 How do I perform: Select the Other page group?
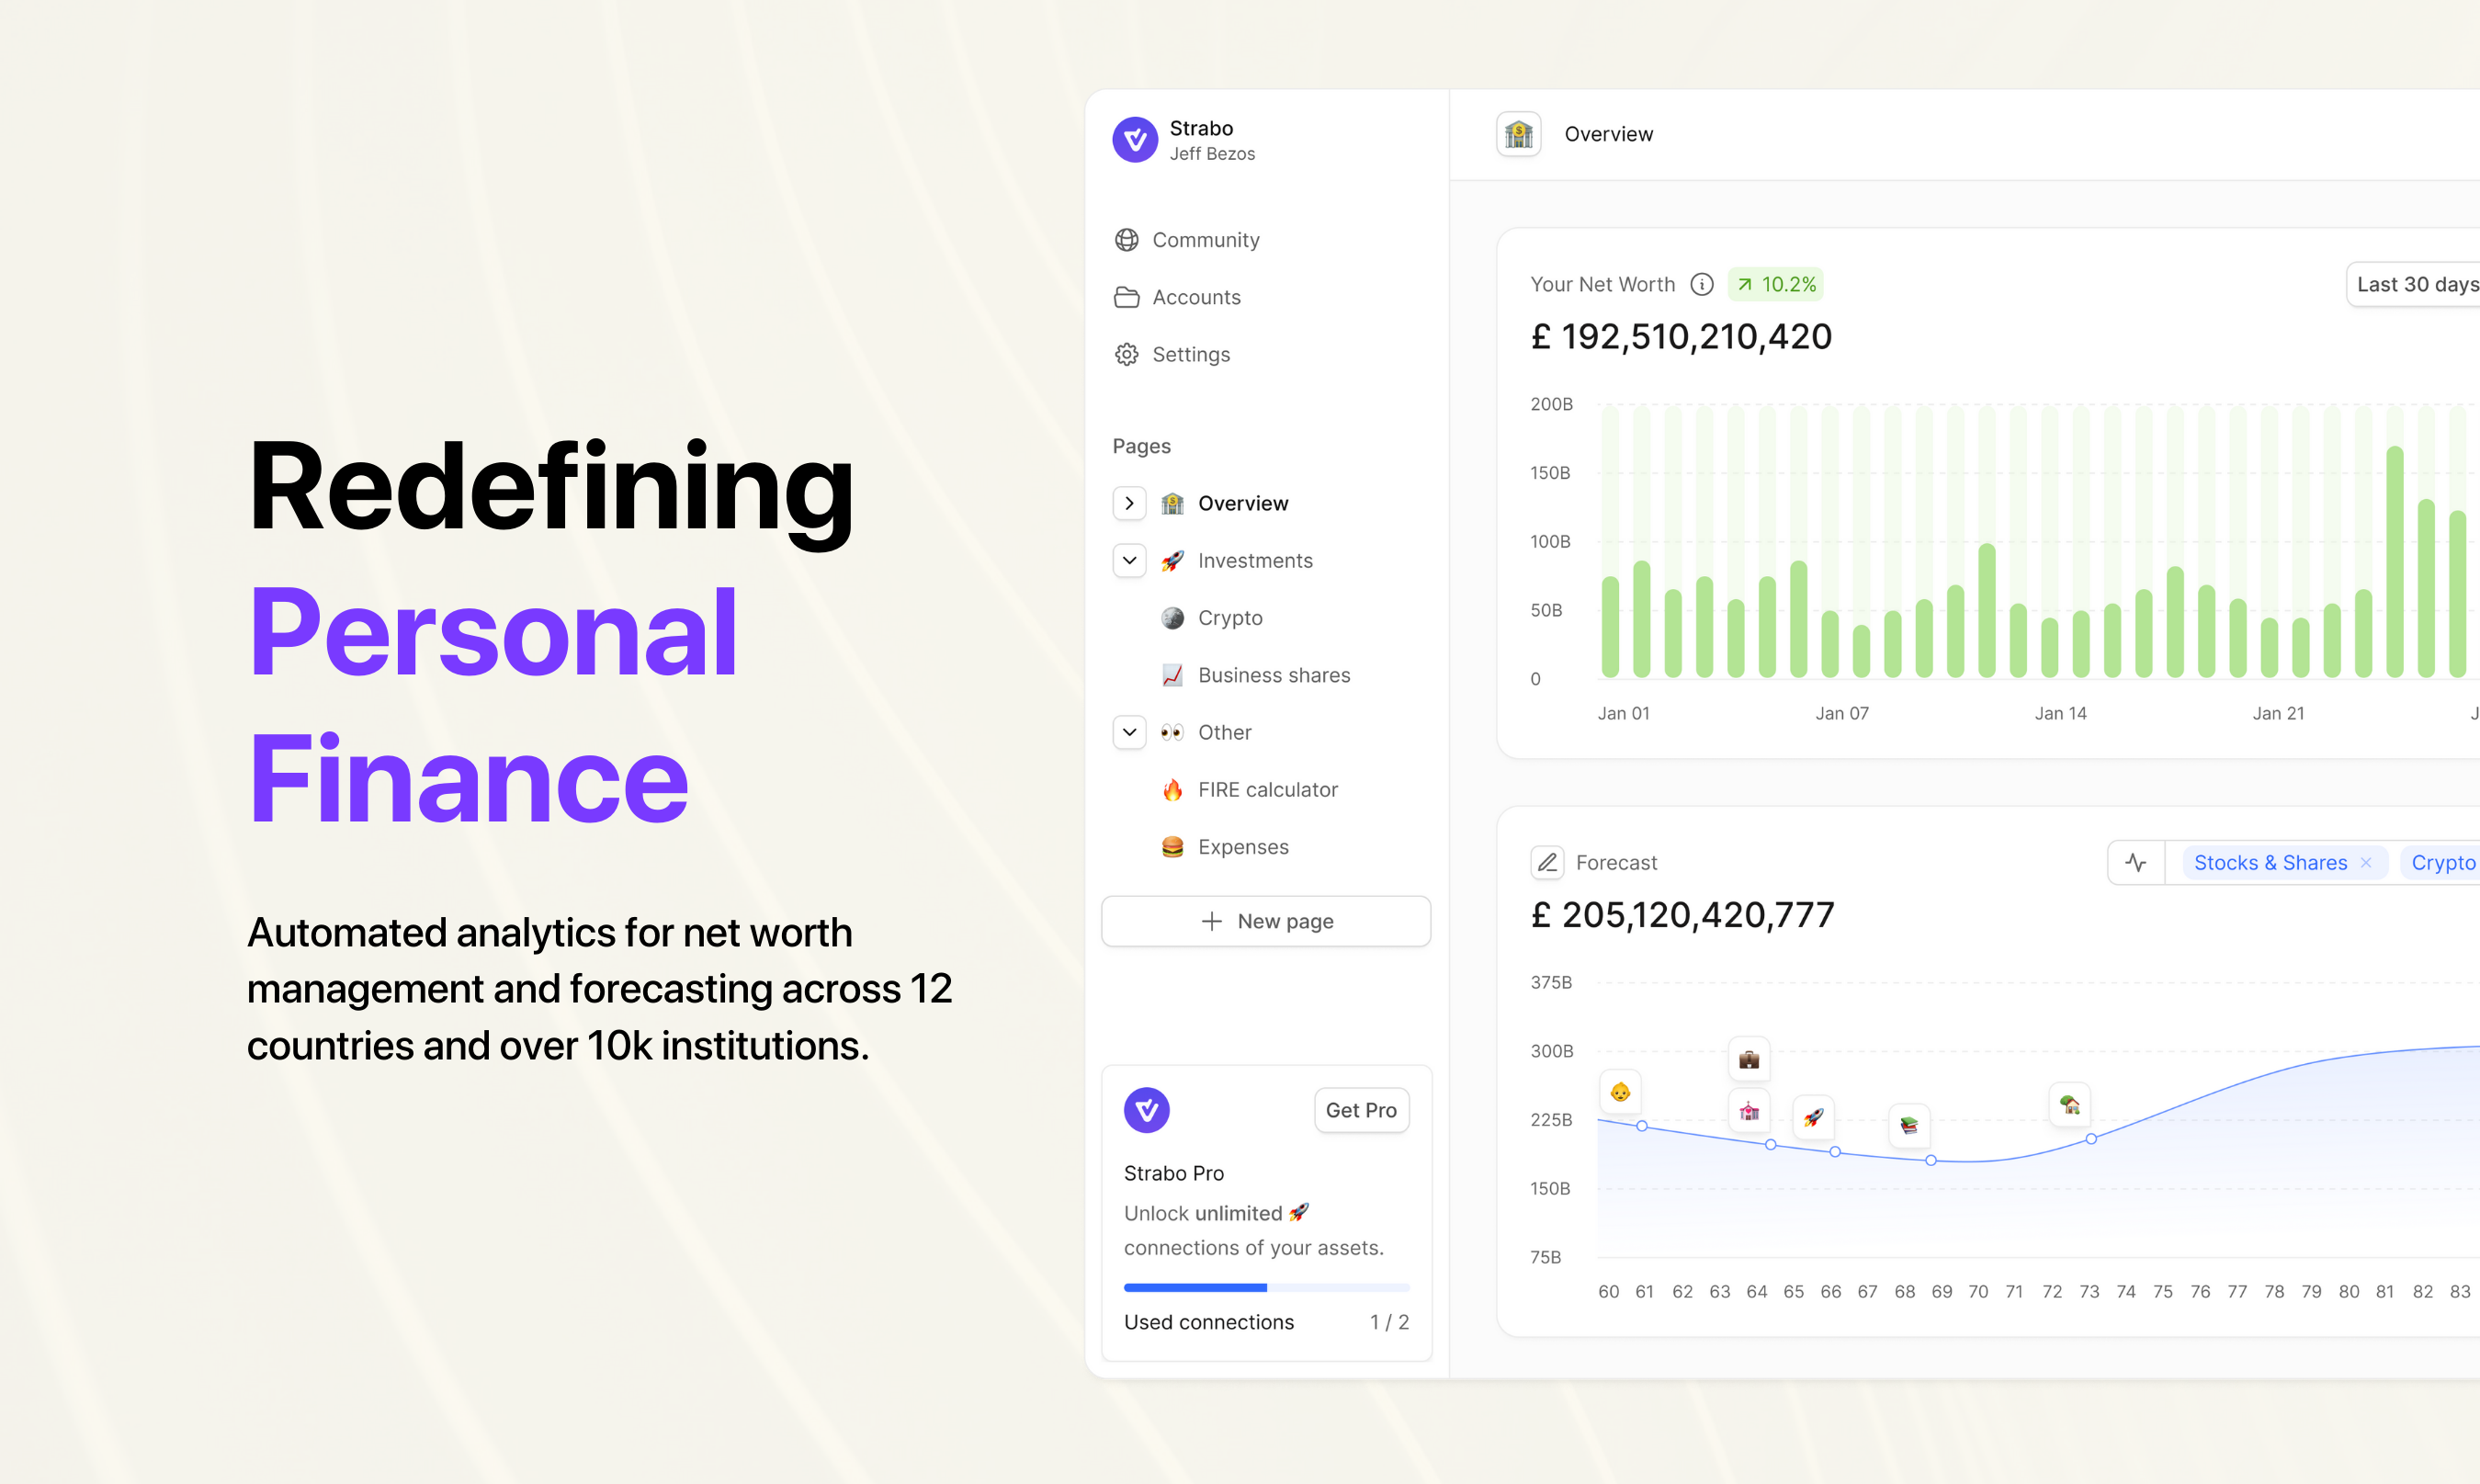[1224, 732]
